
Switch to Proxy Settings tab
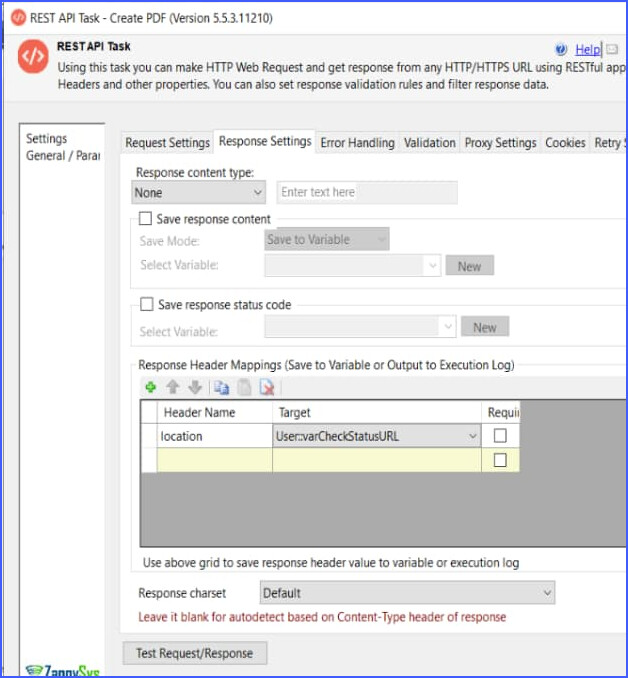pos(500,143)
